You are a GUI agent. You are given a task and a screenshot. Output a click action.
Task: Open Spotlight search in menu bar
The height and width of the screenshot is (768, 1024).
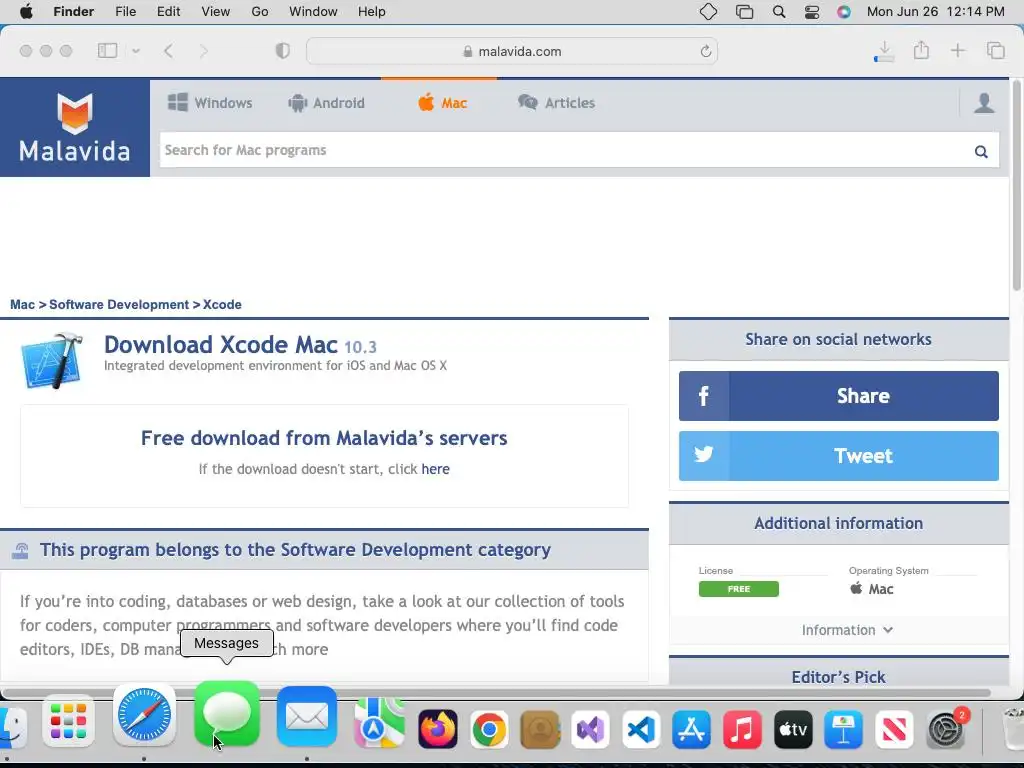tap(778, 12)
